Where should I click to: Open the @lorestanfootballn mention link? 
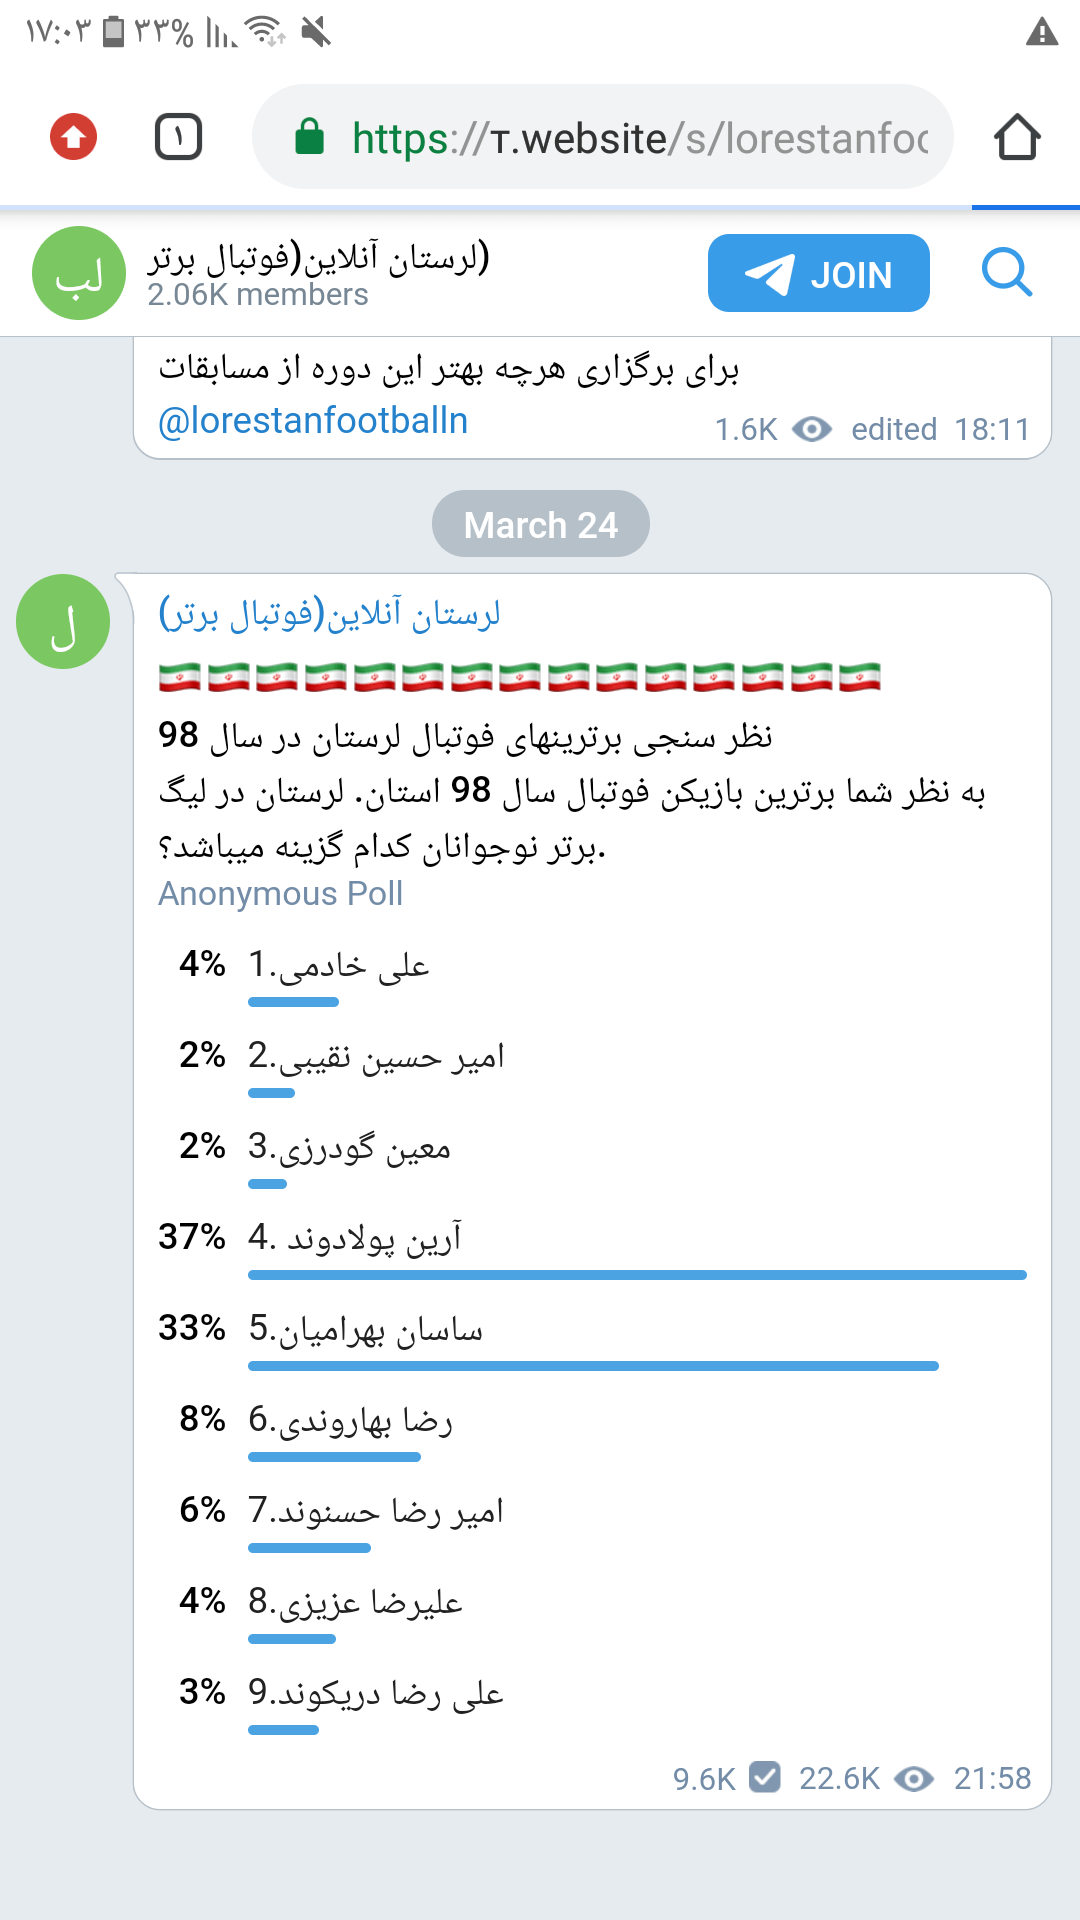point(313,421)
